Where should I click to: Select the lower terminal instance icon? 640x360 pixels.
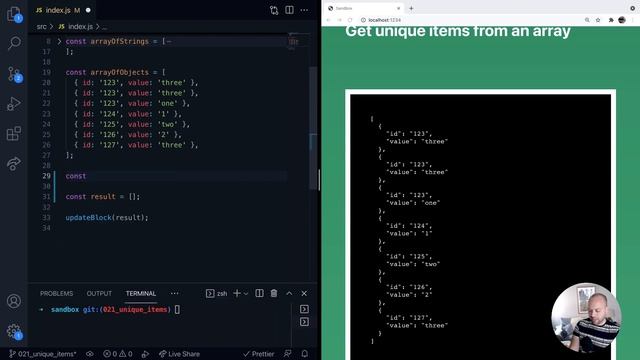click(304, 322)
